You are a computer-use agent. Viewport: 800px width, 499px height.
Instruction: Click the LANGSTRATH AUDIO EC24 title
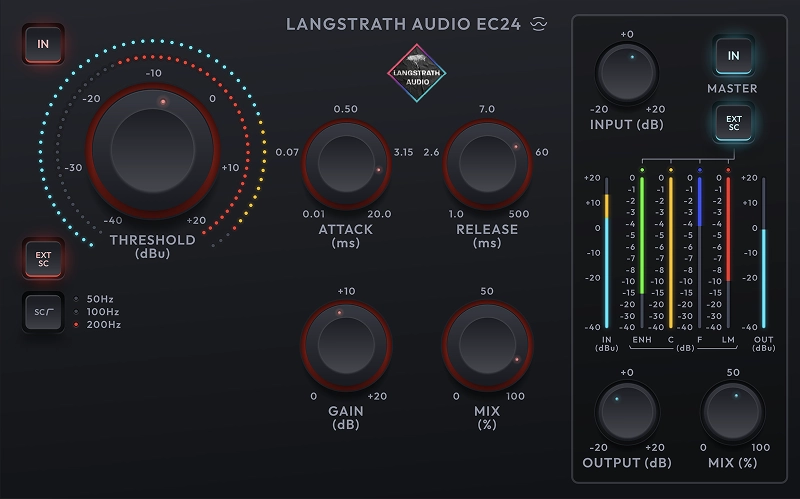click(403, 24)
